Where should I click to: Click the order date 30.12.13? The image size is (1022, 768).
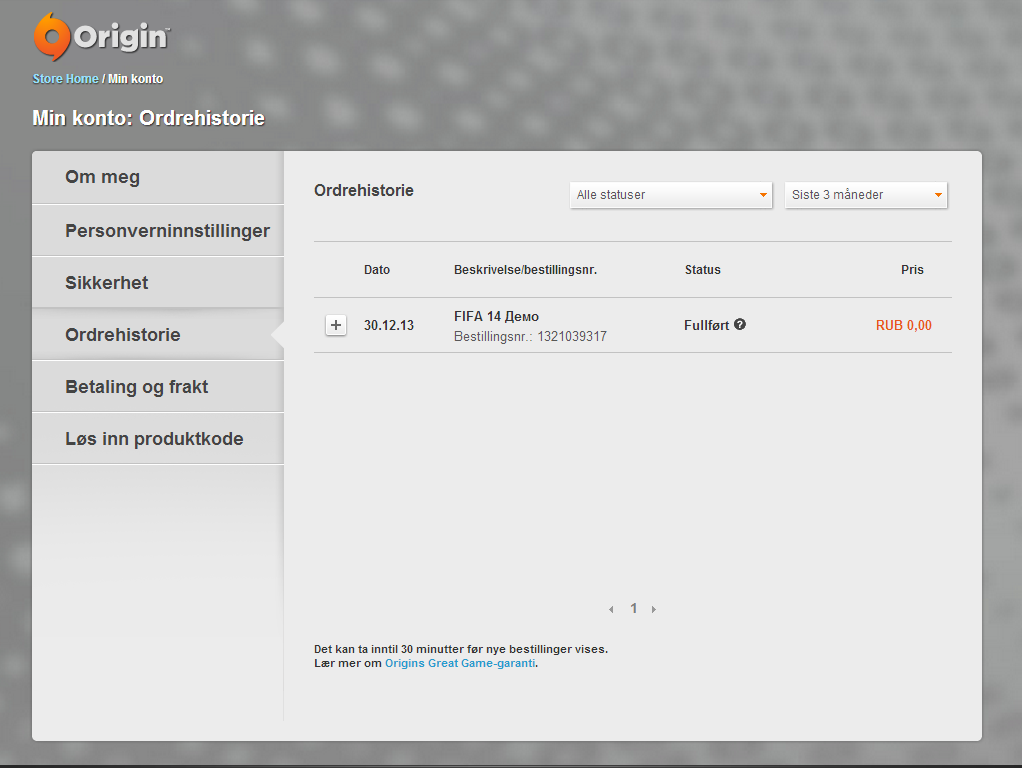click(388, 325)
